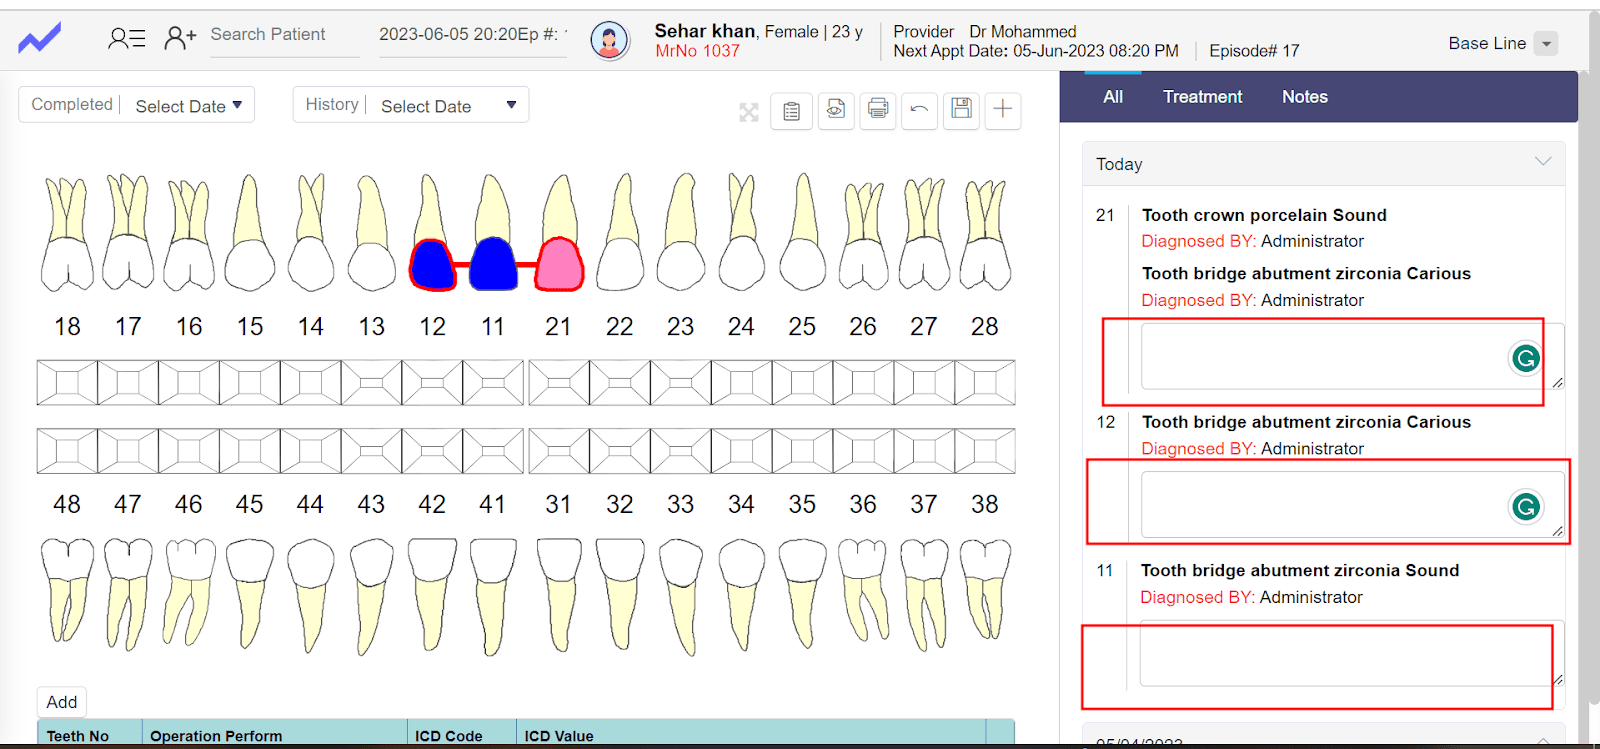The width and height of the screenshot is (1600, 749).
Task: Select lower tooth 36 on chart
Action: point(863,590)
